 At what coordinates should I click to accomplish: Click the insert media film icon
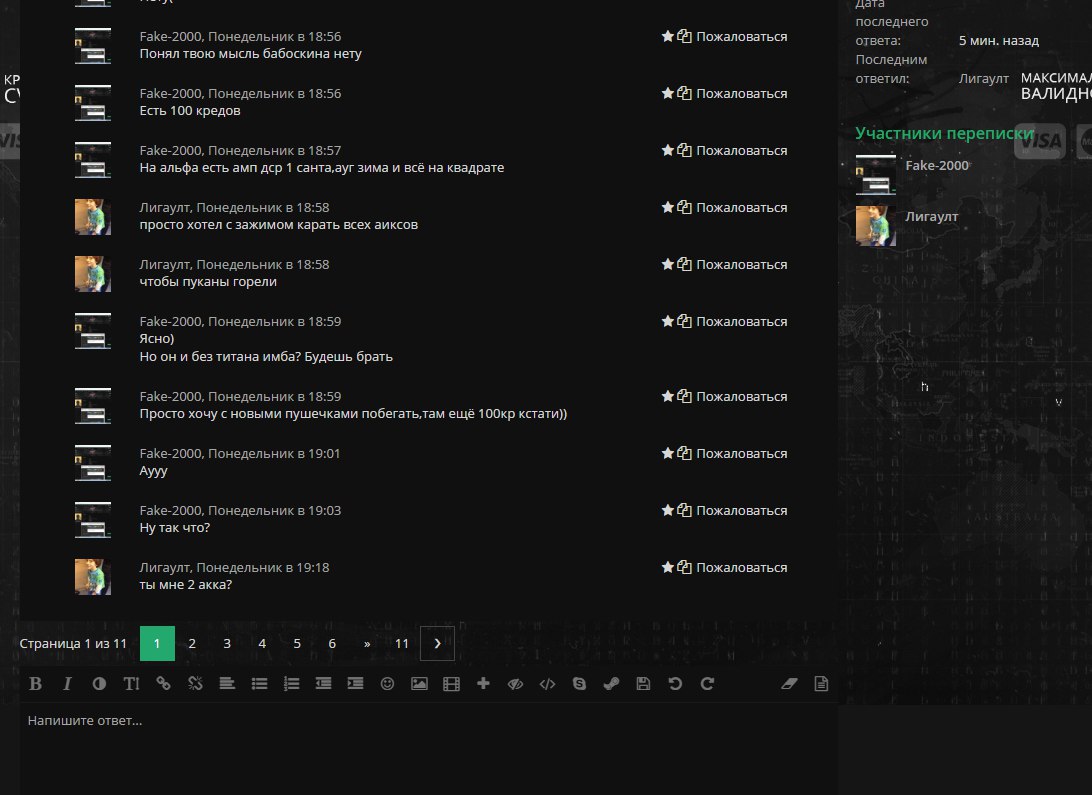coord(451,684)
